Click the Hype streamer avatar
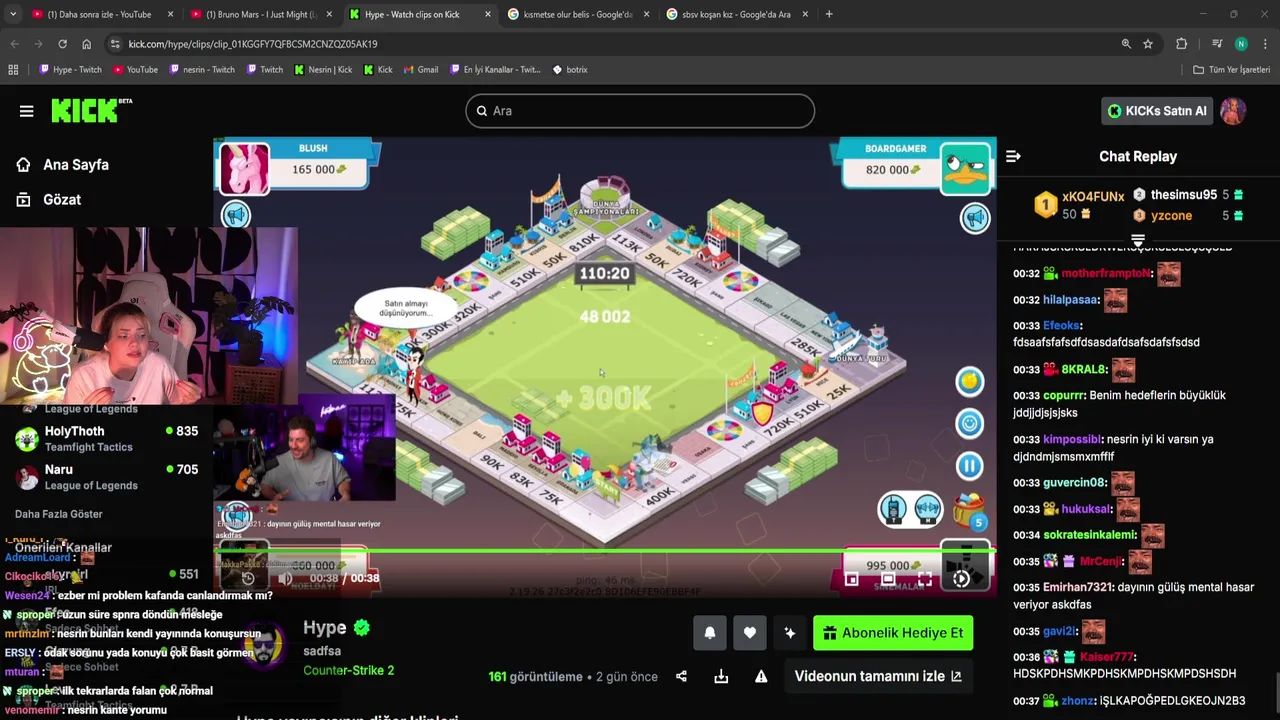 265,645
